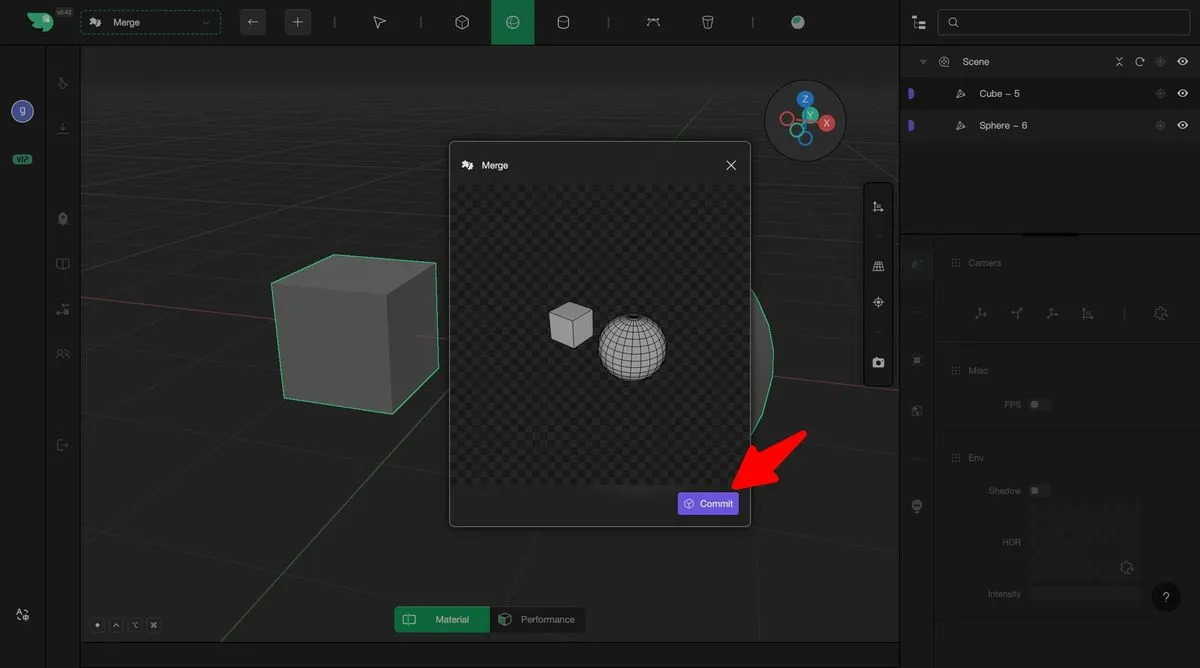Select the Material tab
This screenshot has height=668, width=1200.
pos(441,620)
